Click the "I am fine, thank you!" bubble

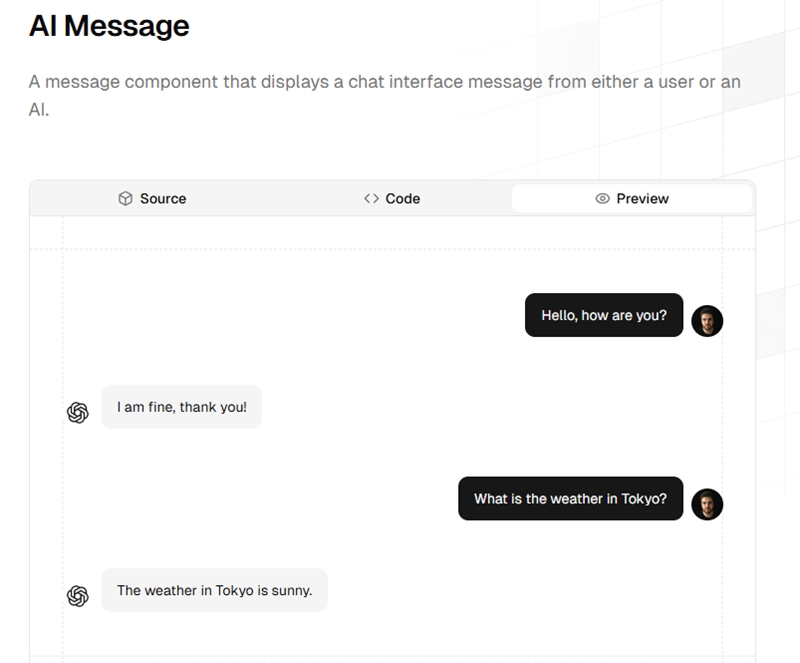[x=182, y=407]
